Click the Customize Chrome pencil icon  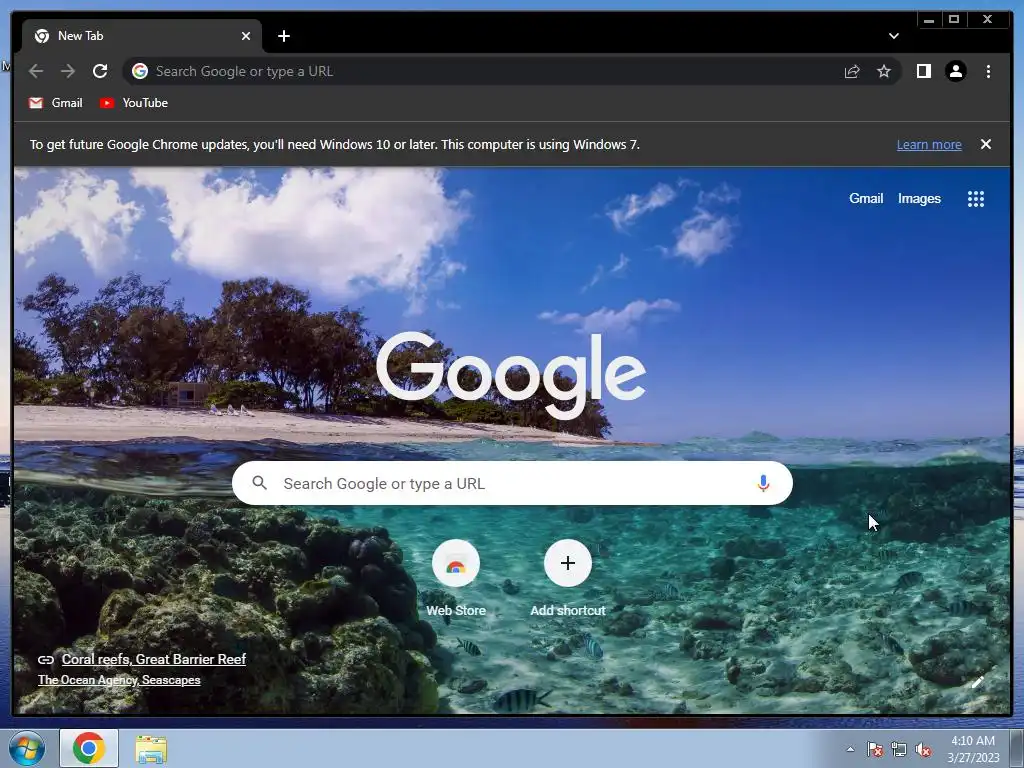978,682
